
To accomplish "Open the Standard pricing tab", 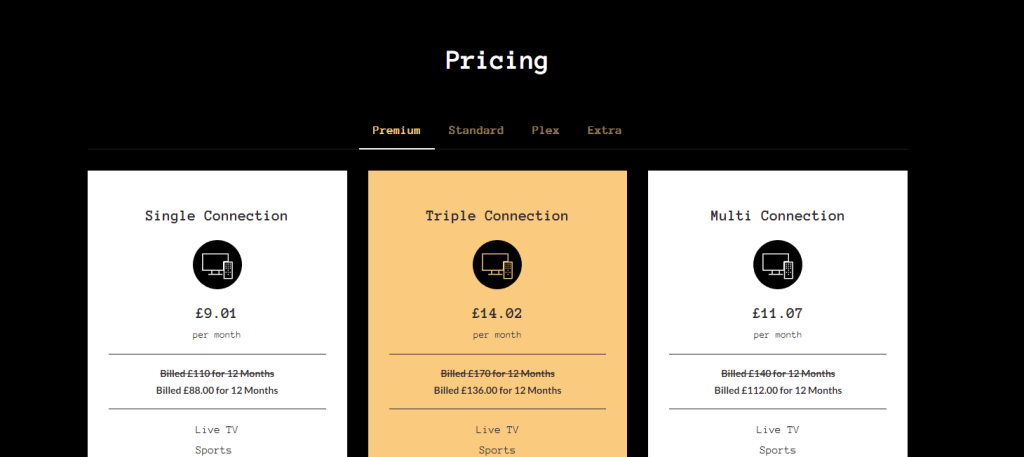I will point(476,131).
